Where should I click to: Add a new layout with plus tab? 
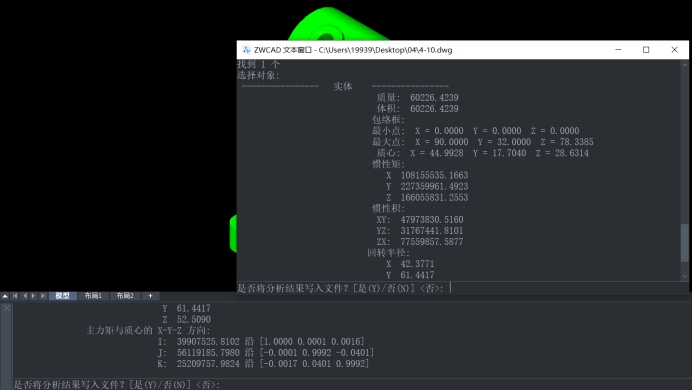pyautogui.click(x=150, y=296)
